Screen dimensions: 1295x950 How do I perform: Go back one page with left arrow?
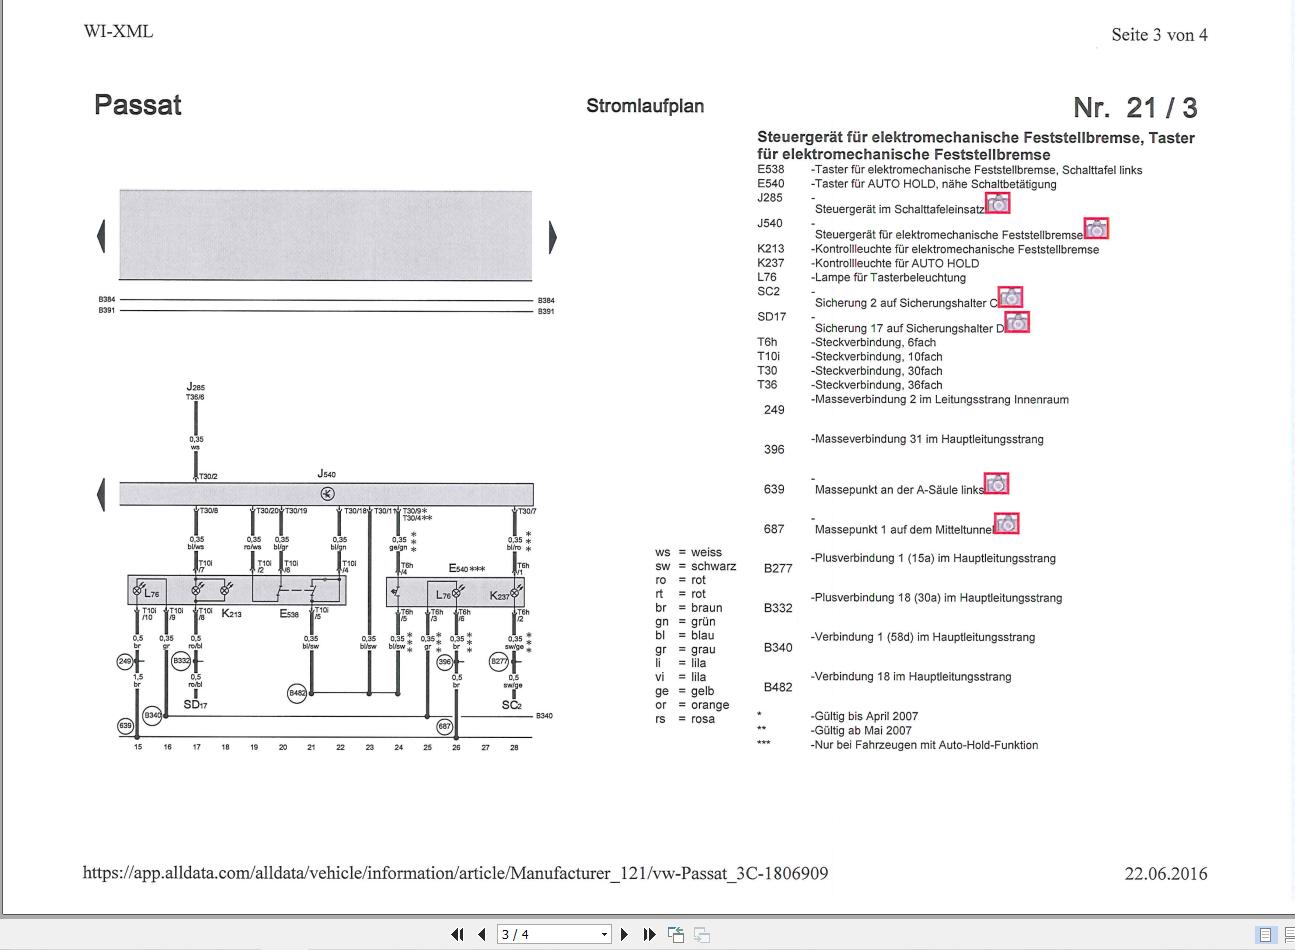(x=483, y=933)
